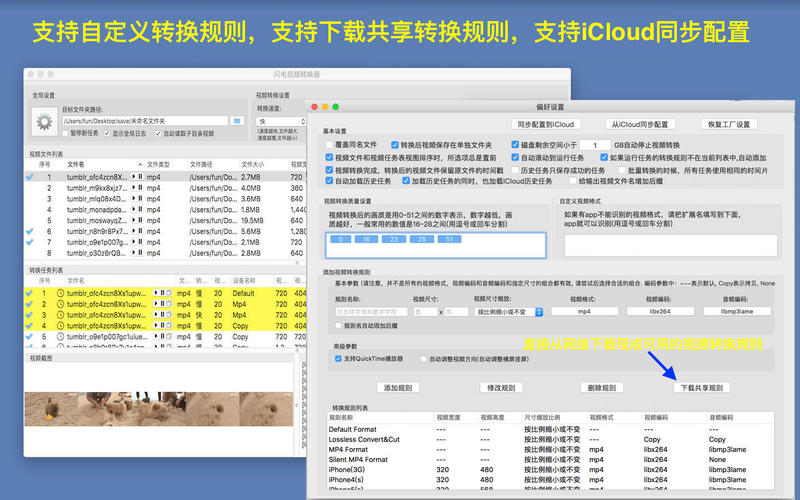Click clock icon of task 3 row

click(60, 315)
